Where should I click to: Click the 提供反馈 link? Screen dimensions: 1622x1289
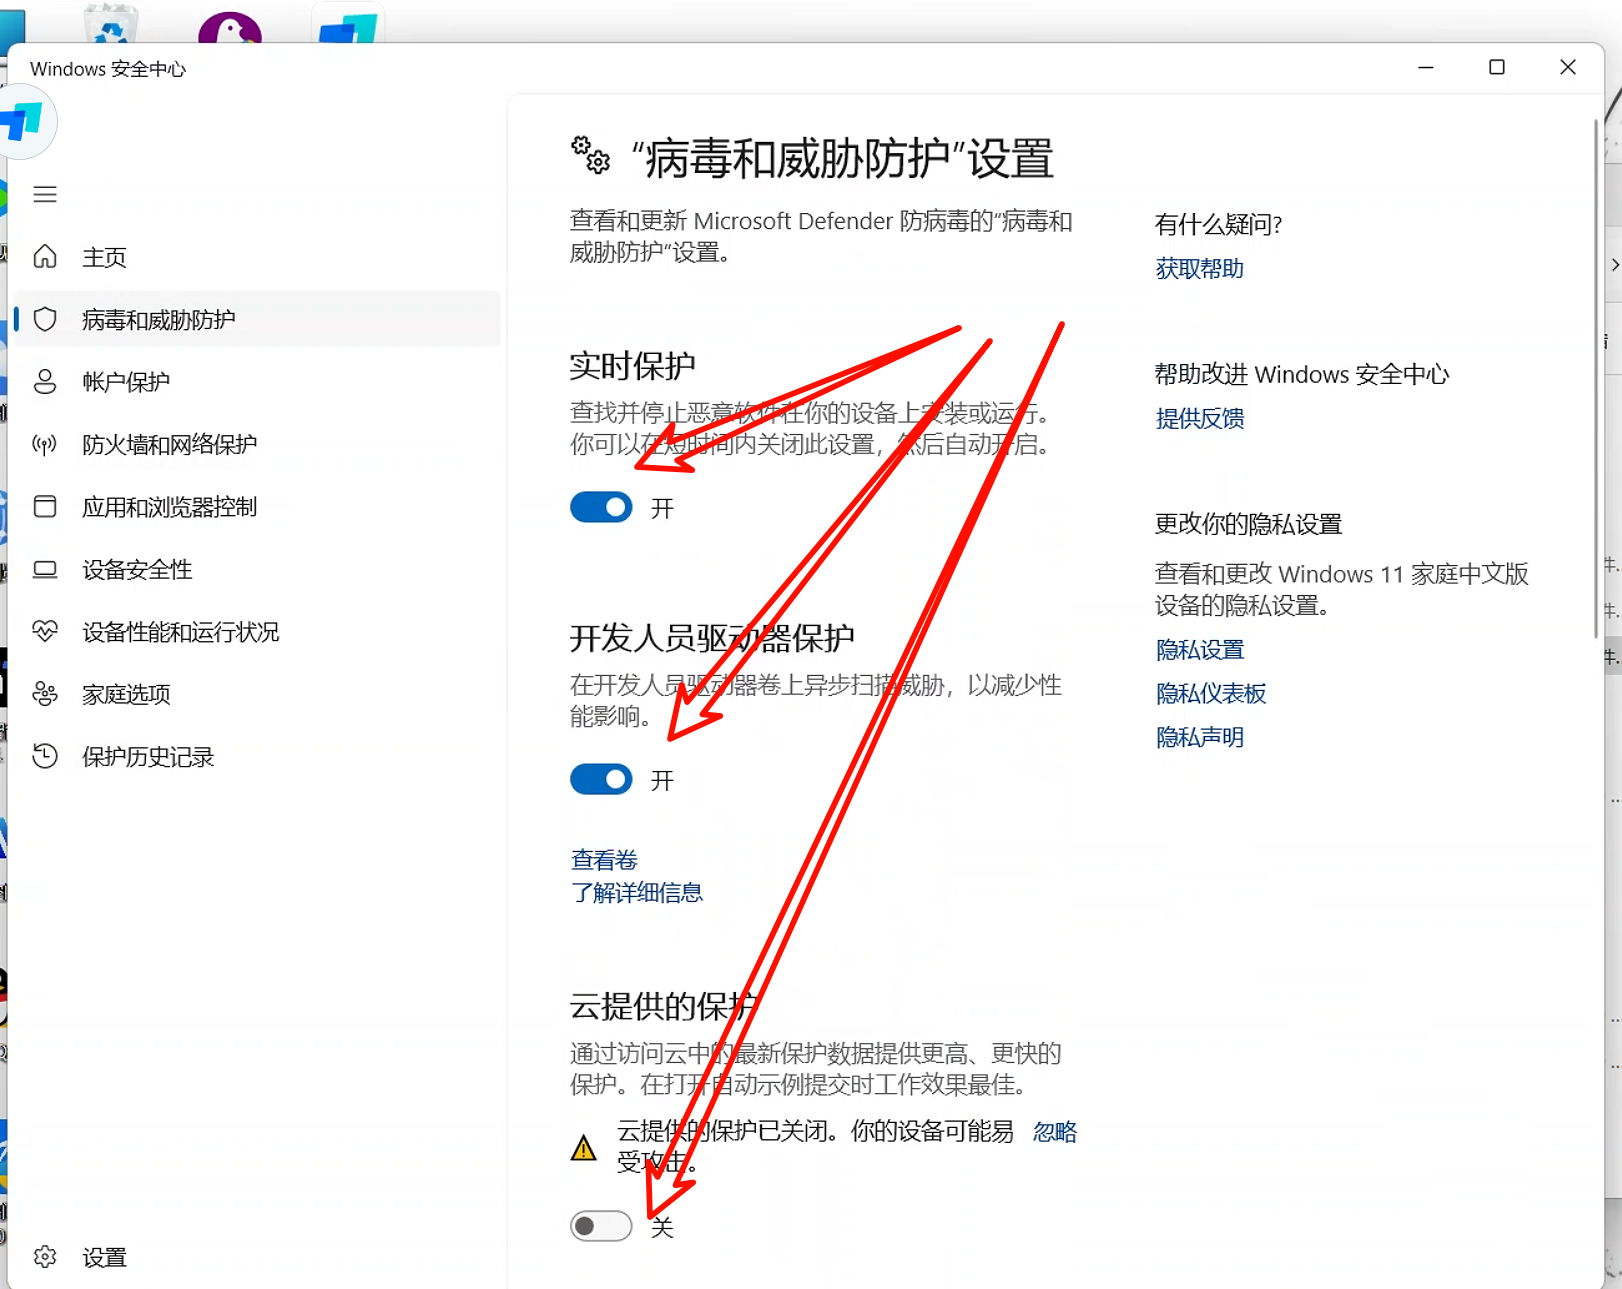click(x=1200, y=418)
